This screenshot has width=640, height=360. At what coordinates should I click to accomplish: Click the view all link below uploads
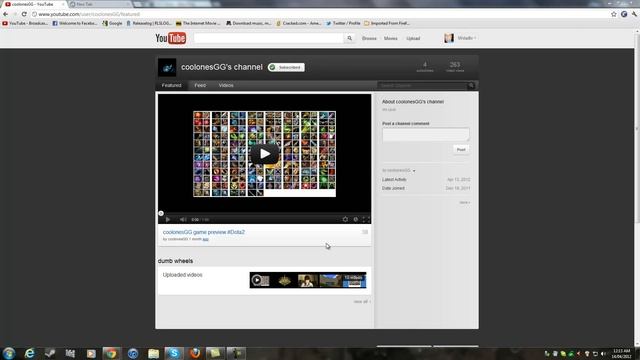pos(362,302)
